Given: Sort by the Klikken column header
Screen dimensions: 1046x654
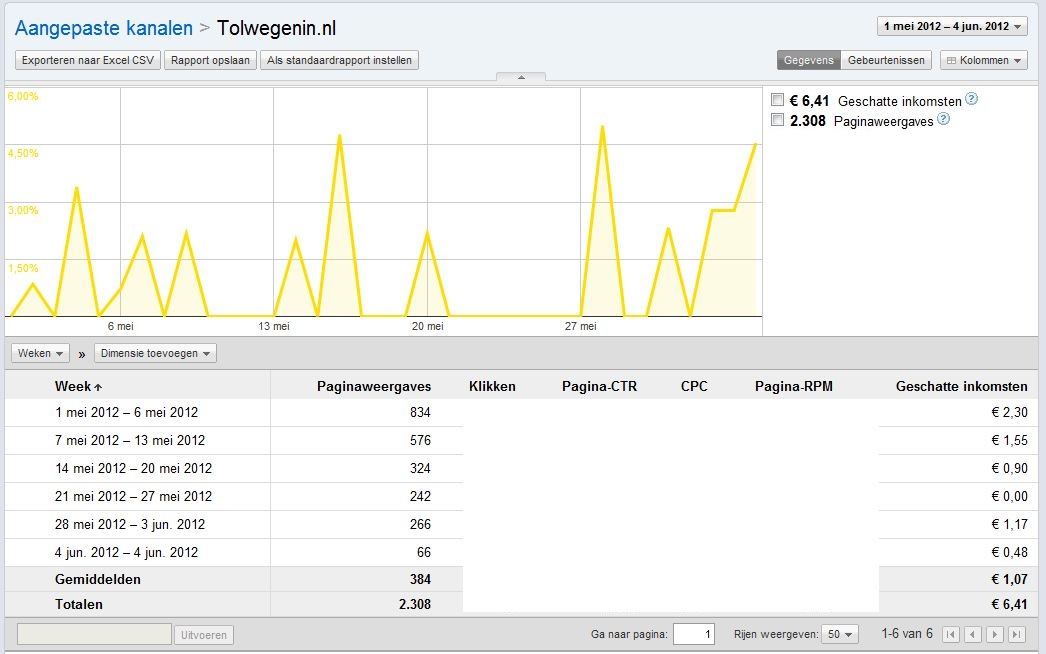Looking at the screenshot, I should (x=492, y=386).
